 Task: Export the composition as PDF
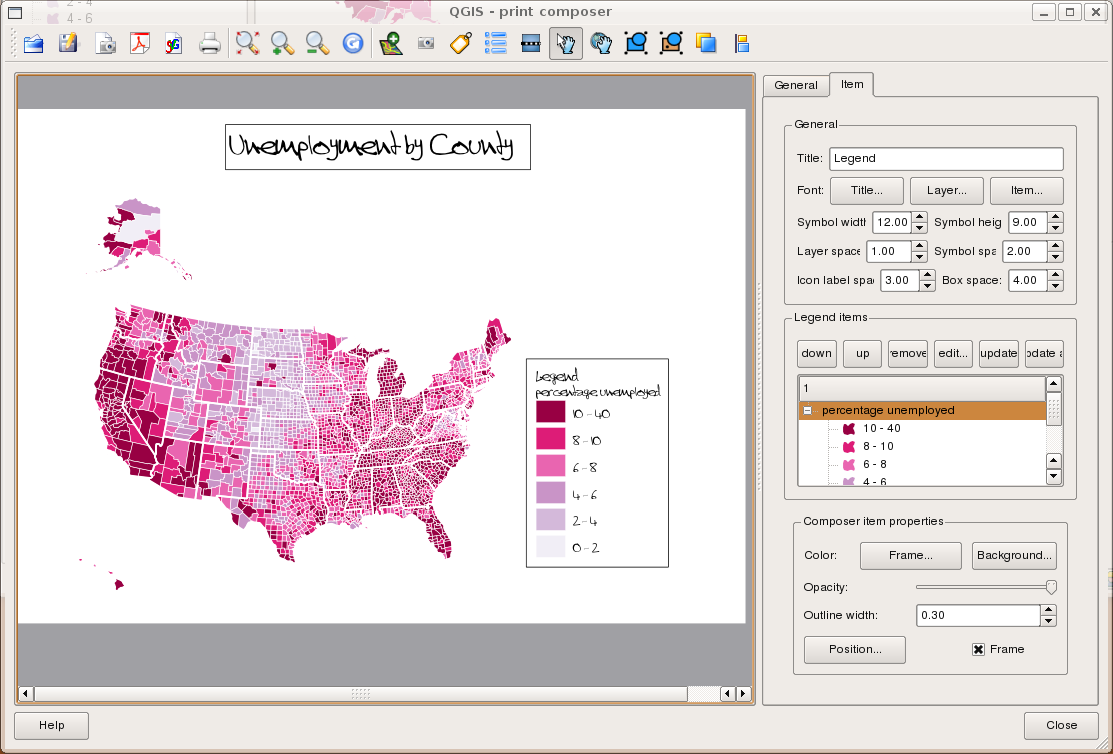139,43
